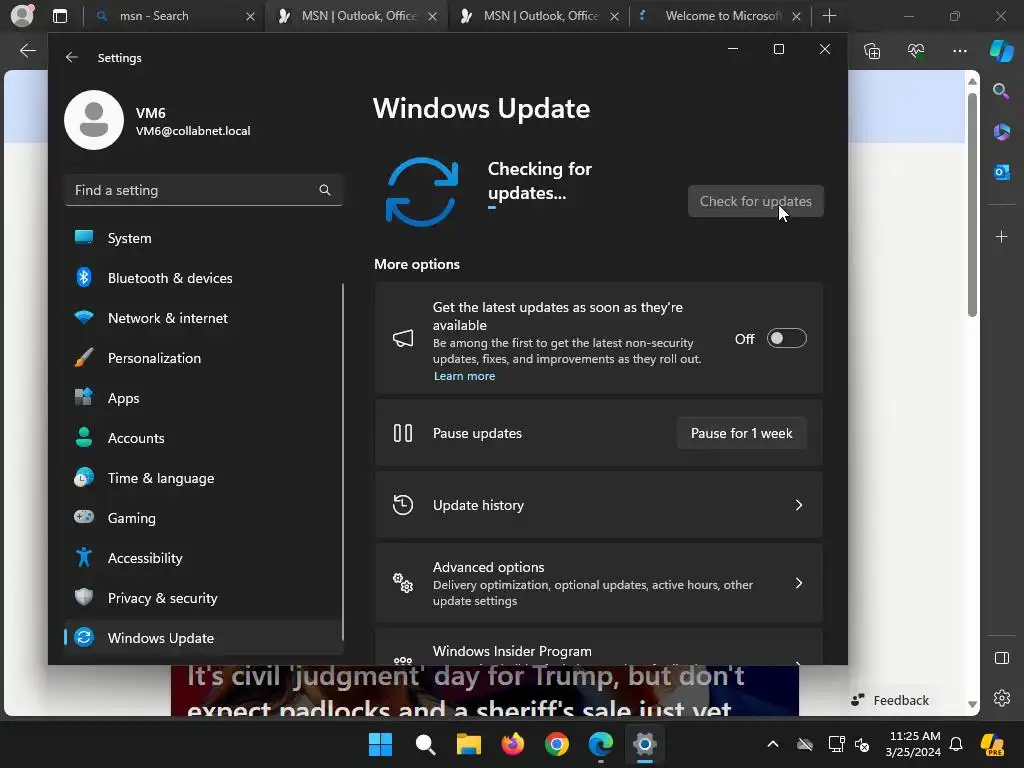Toggle Get the latest updates switch

point(786,338)
